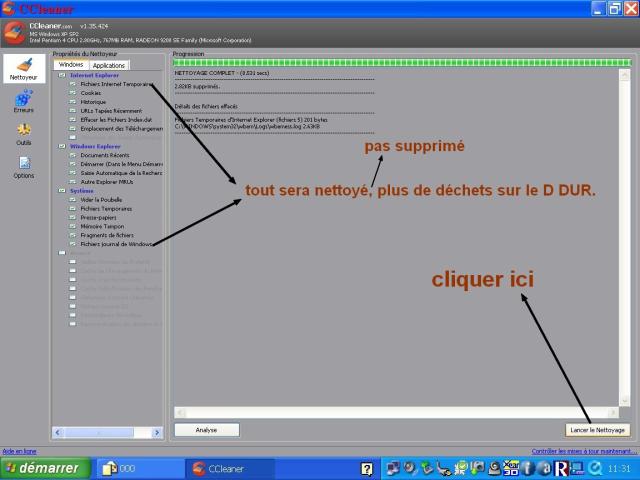Select the CCleaner taskbar button
Screen dimensions: 640x480
(x=229, y=469)
